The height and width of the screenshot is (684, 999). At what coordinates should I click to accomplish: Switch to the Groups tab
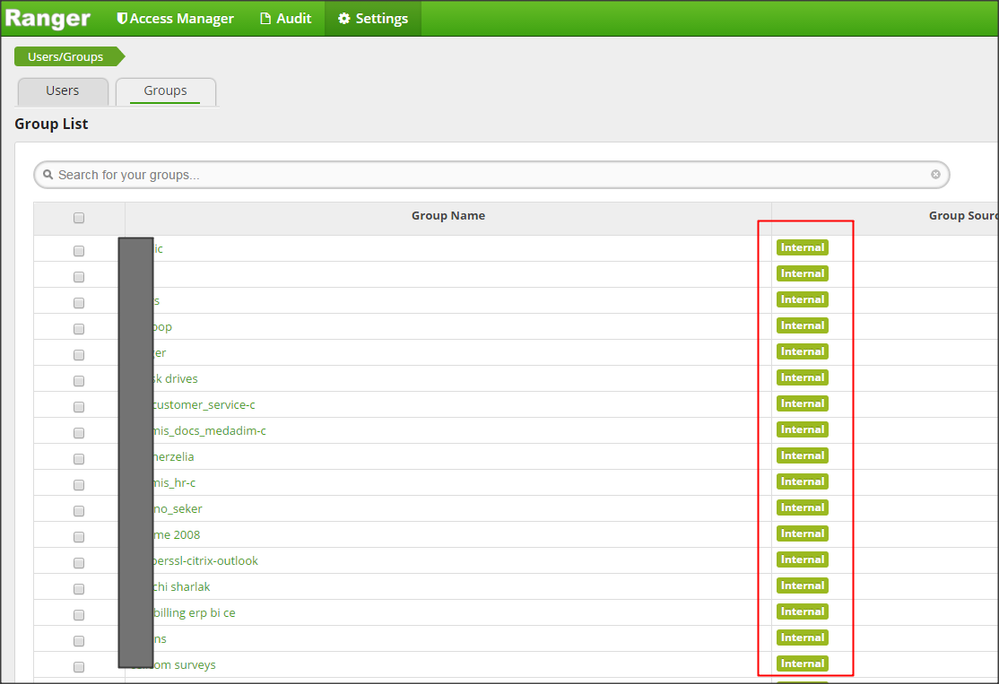pos(165,91)
